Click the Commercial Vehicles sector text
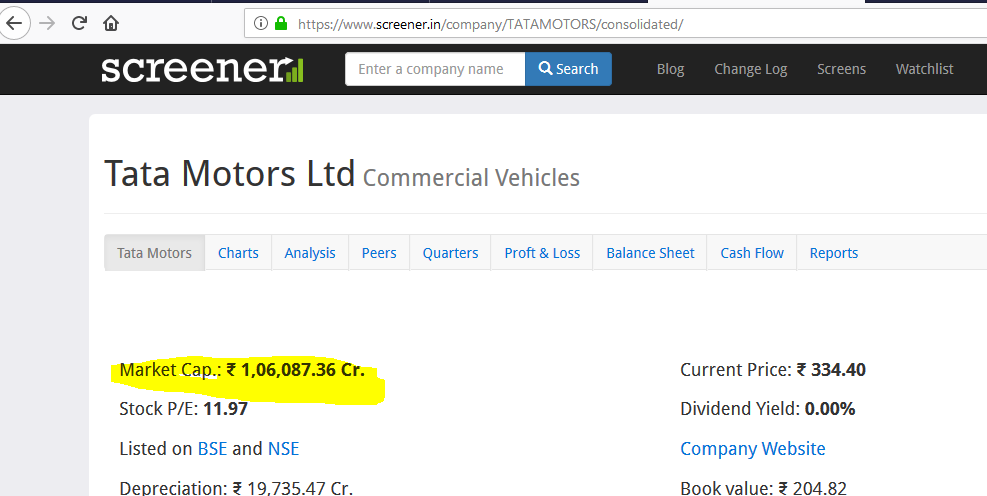Screen dimensions: 987x496 [x=471, y=178]
